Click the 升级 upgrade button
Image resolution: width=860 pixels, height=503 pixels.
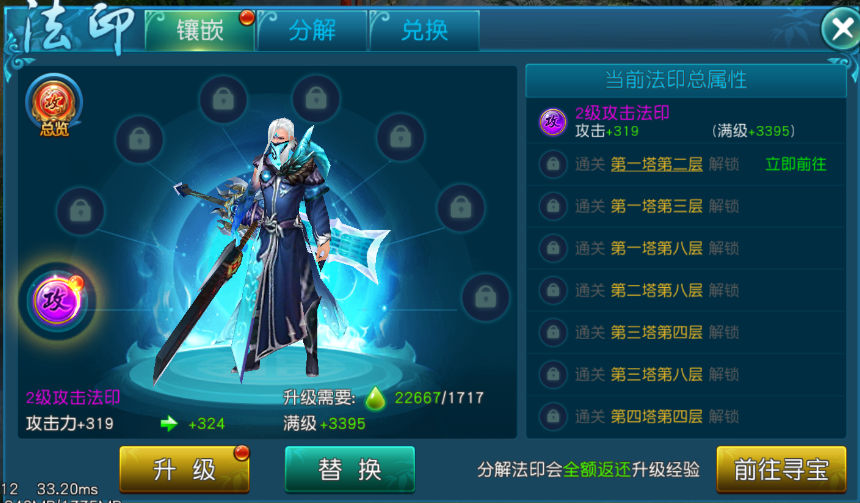point(184,469)
